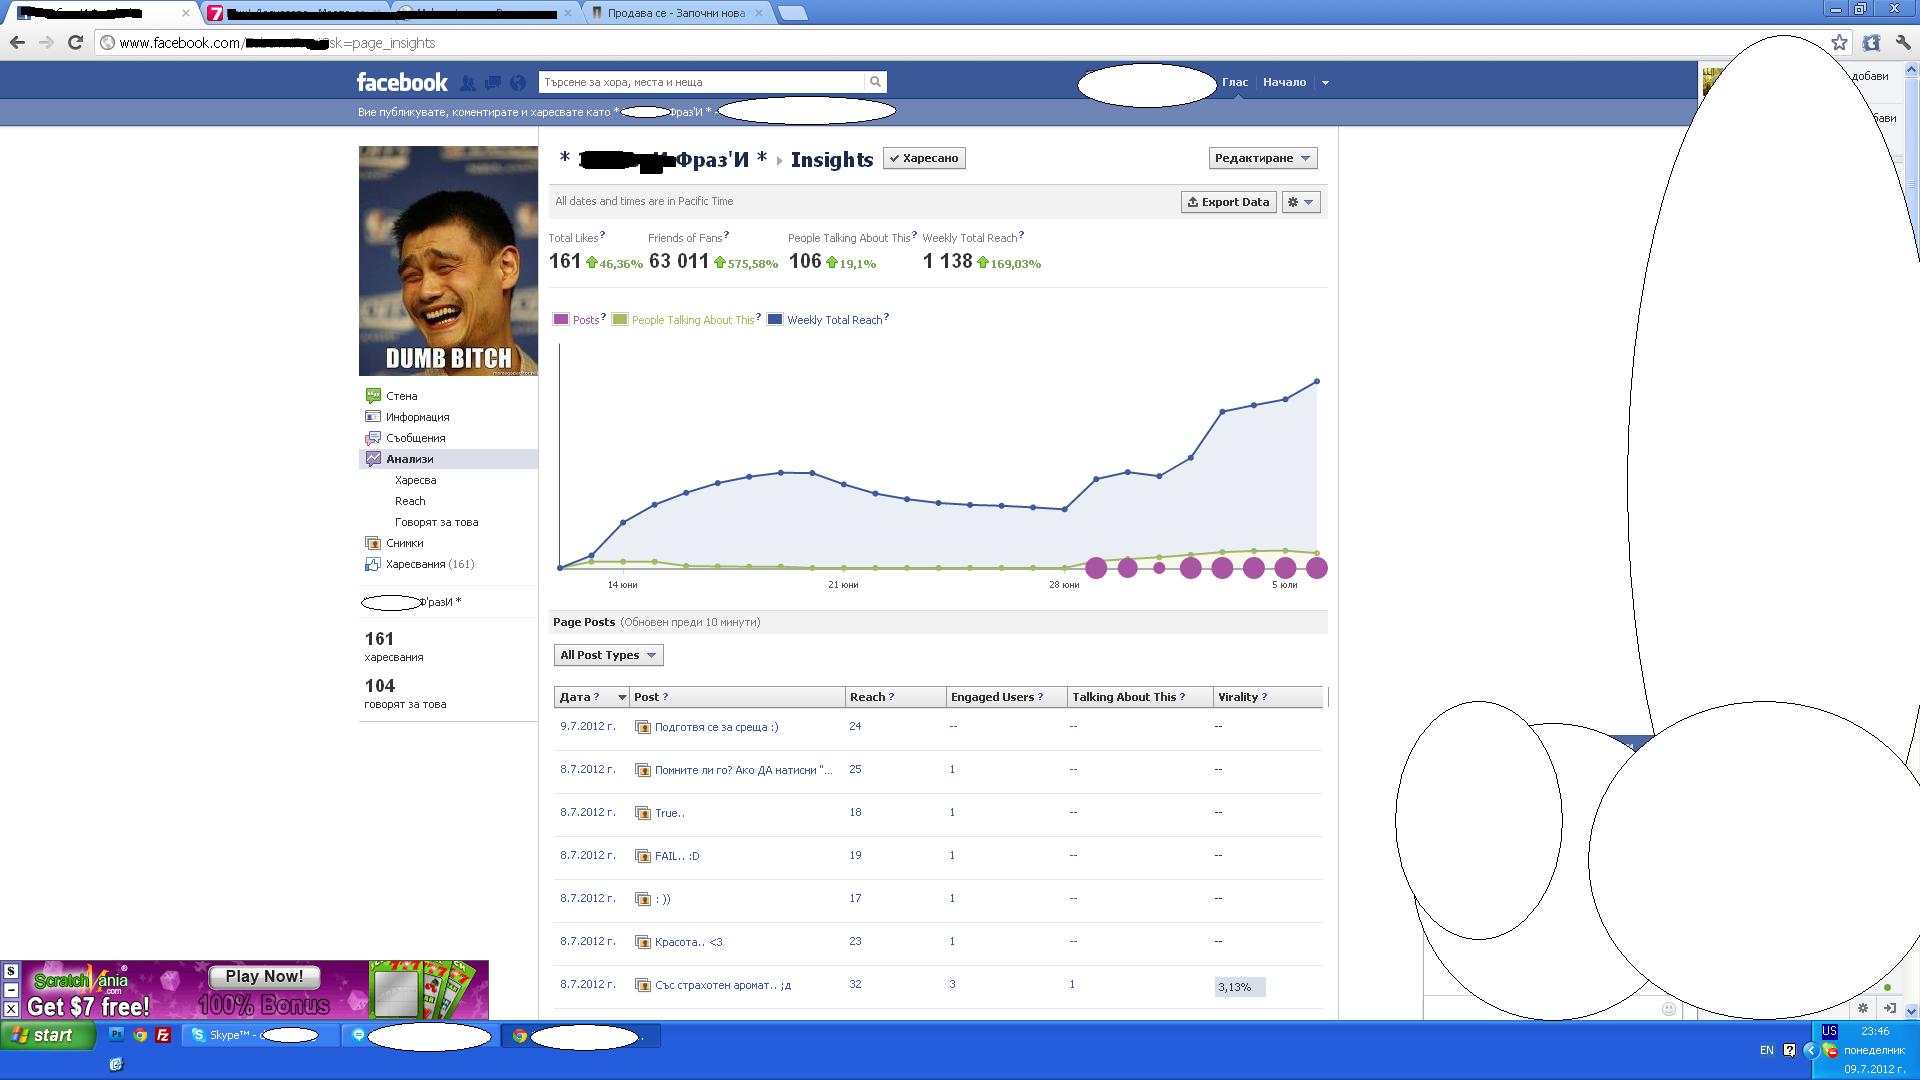1920x1080 pixels.
Task: Click Engaged Users column header
Action: 1006,697
